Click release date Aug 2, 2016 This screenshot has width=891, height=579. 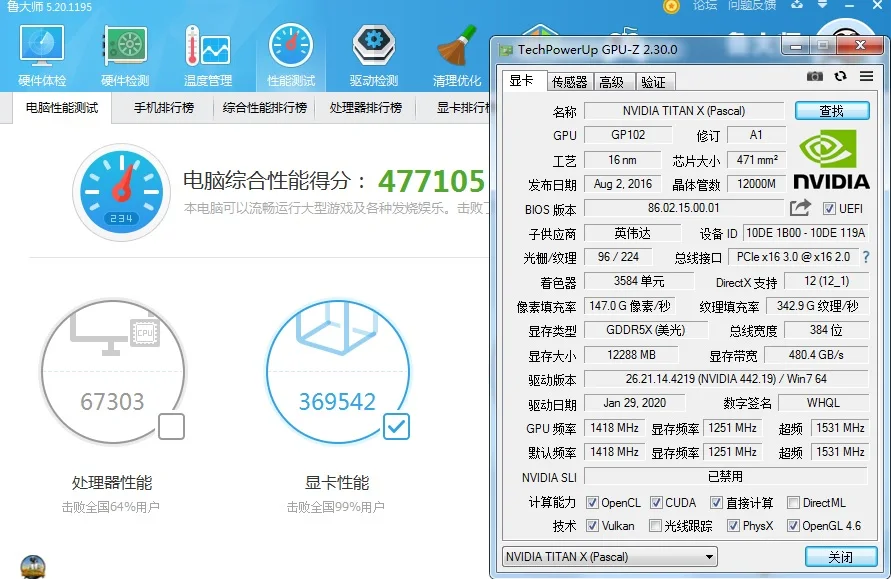pyautogui.click(x=623, y=184)
